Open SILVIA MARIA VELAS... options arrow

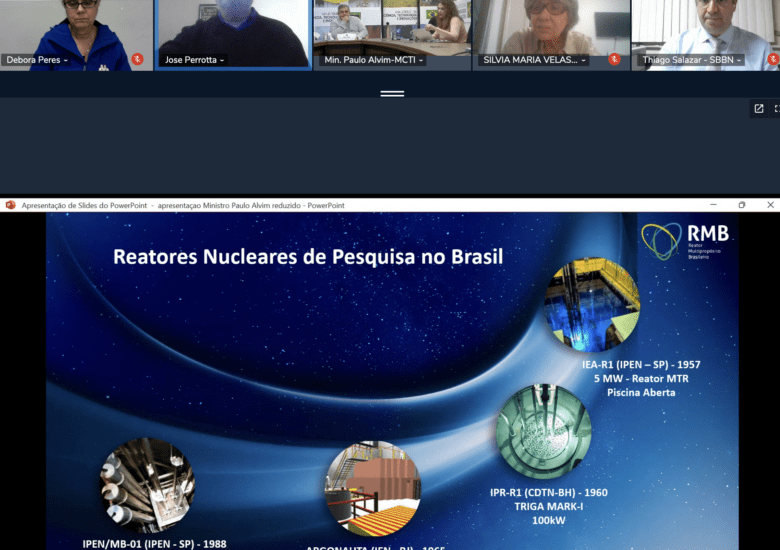pyautogui.click(x=584, y=60)
